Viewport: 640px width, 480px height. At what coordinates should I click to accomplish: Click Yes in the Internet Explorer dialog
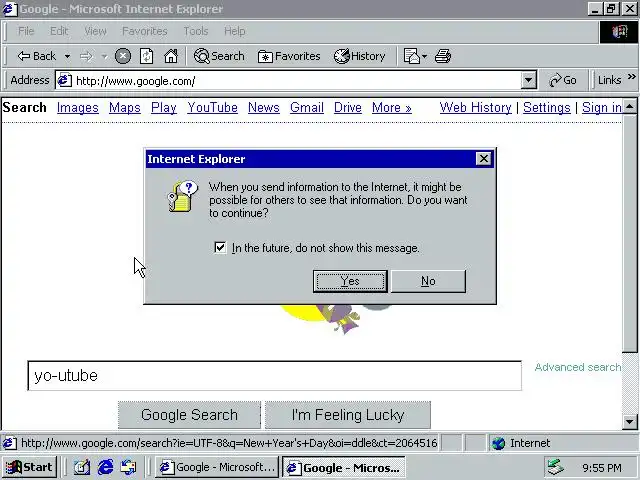tap(350, 281)
